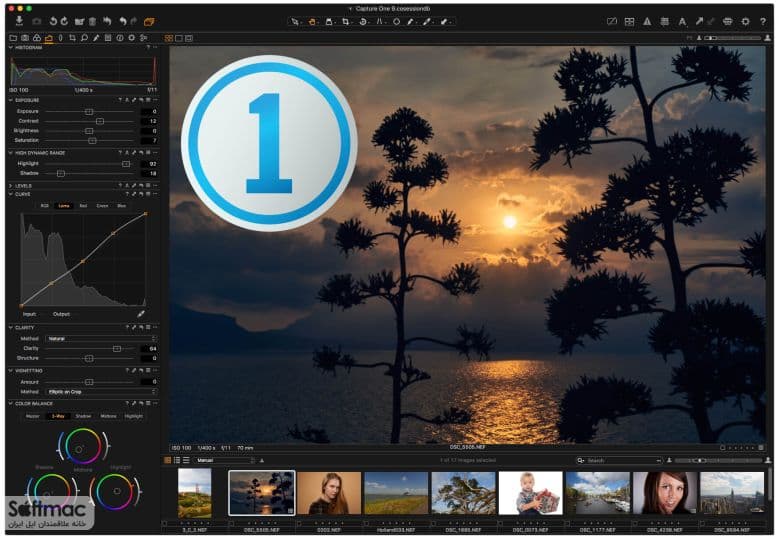
Task: Open the Vignetting Method dropdown
Action: pyautogui.click(x=101, y=392)
